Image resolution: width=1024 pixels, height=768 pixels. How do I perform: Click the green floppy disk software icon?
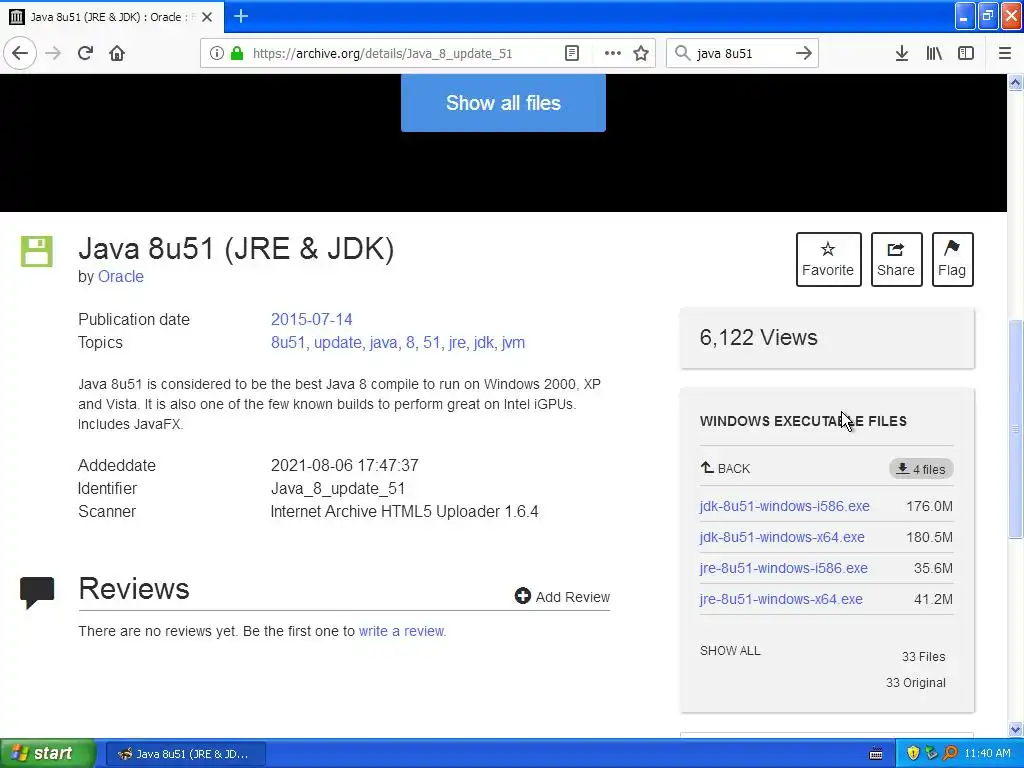[x=37, y=251]
